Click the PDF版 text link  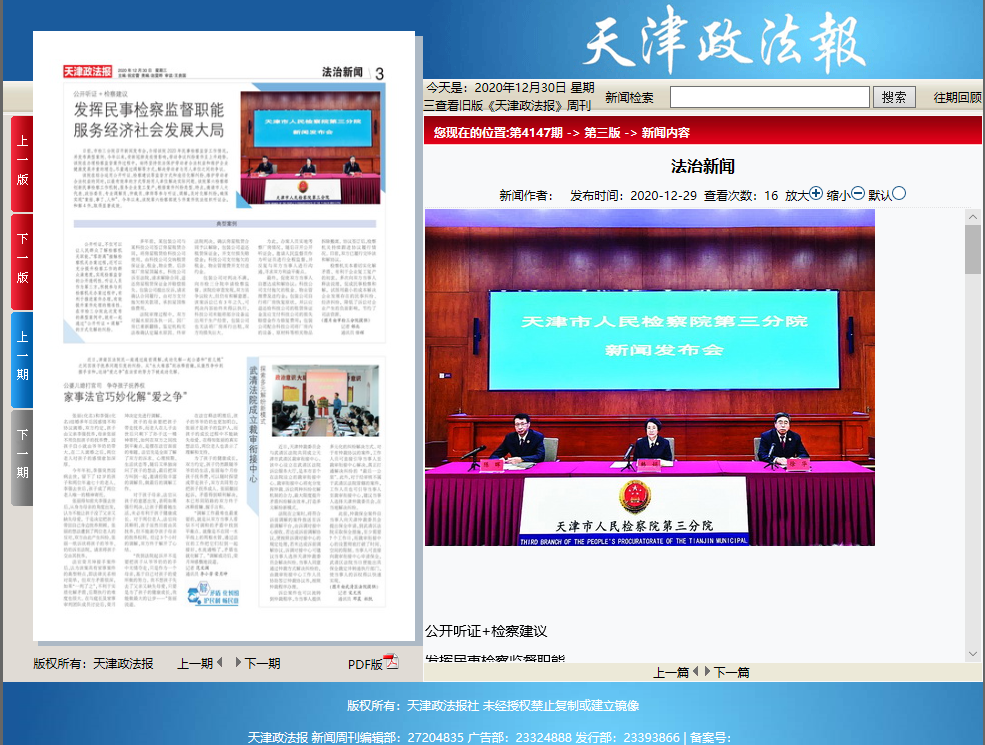[x=365, y=664]
